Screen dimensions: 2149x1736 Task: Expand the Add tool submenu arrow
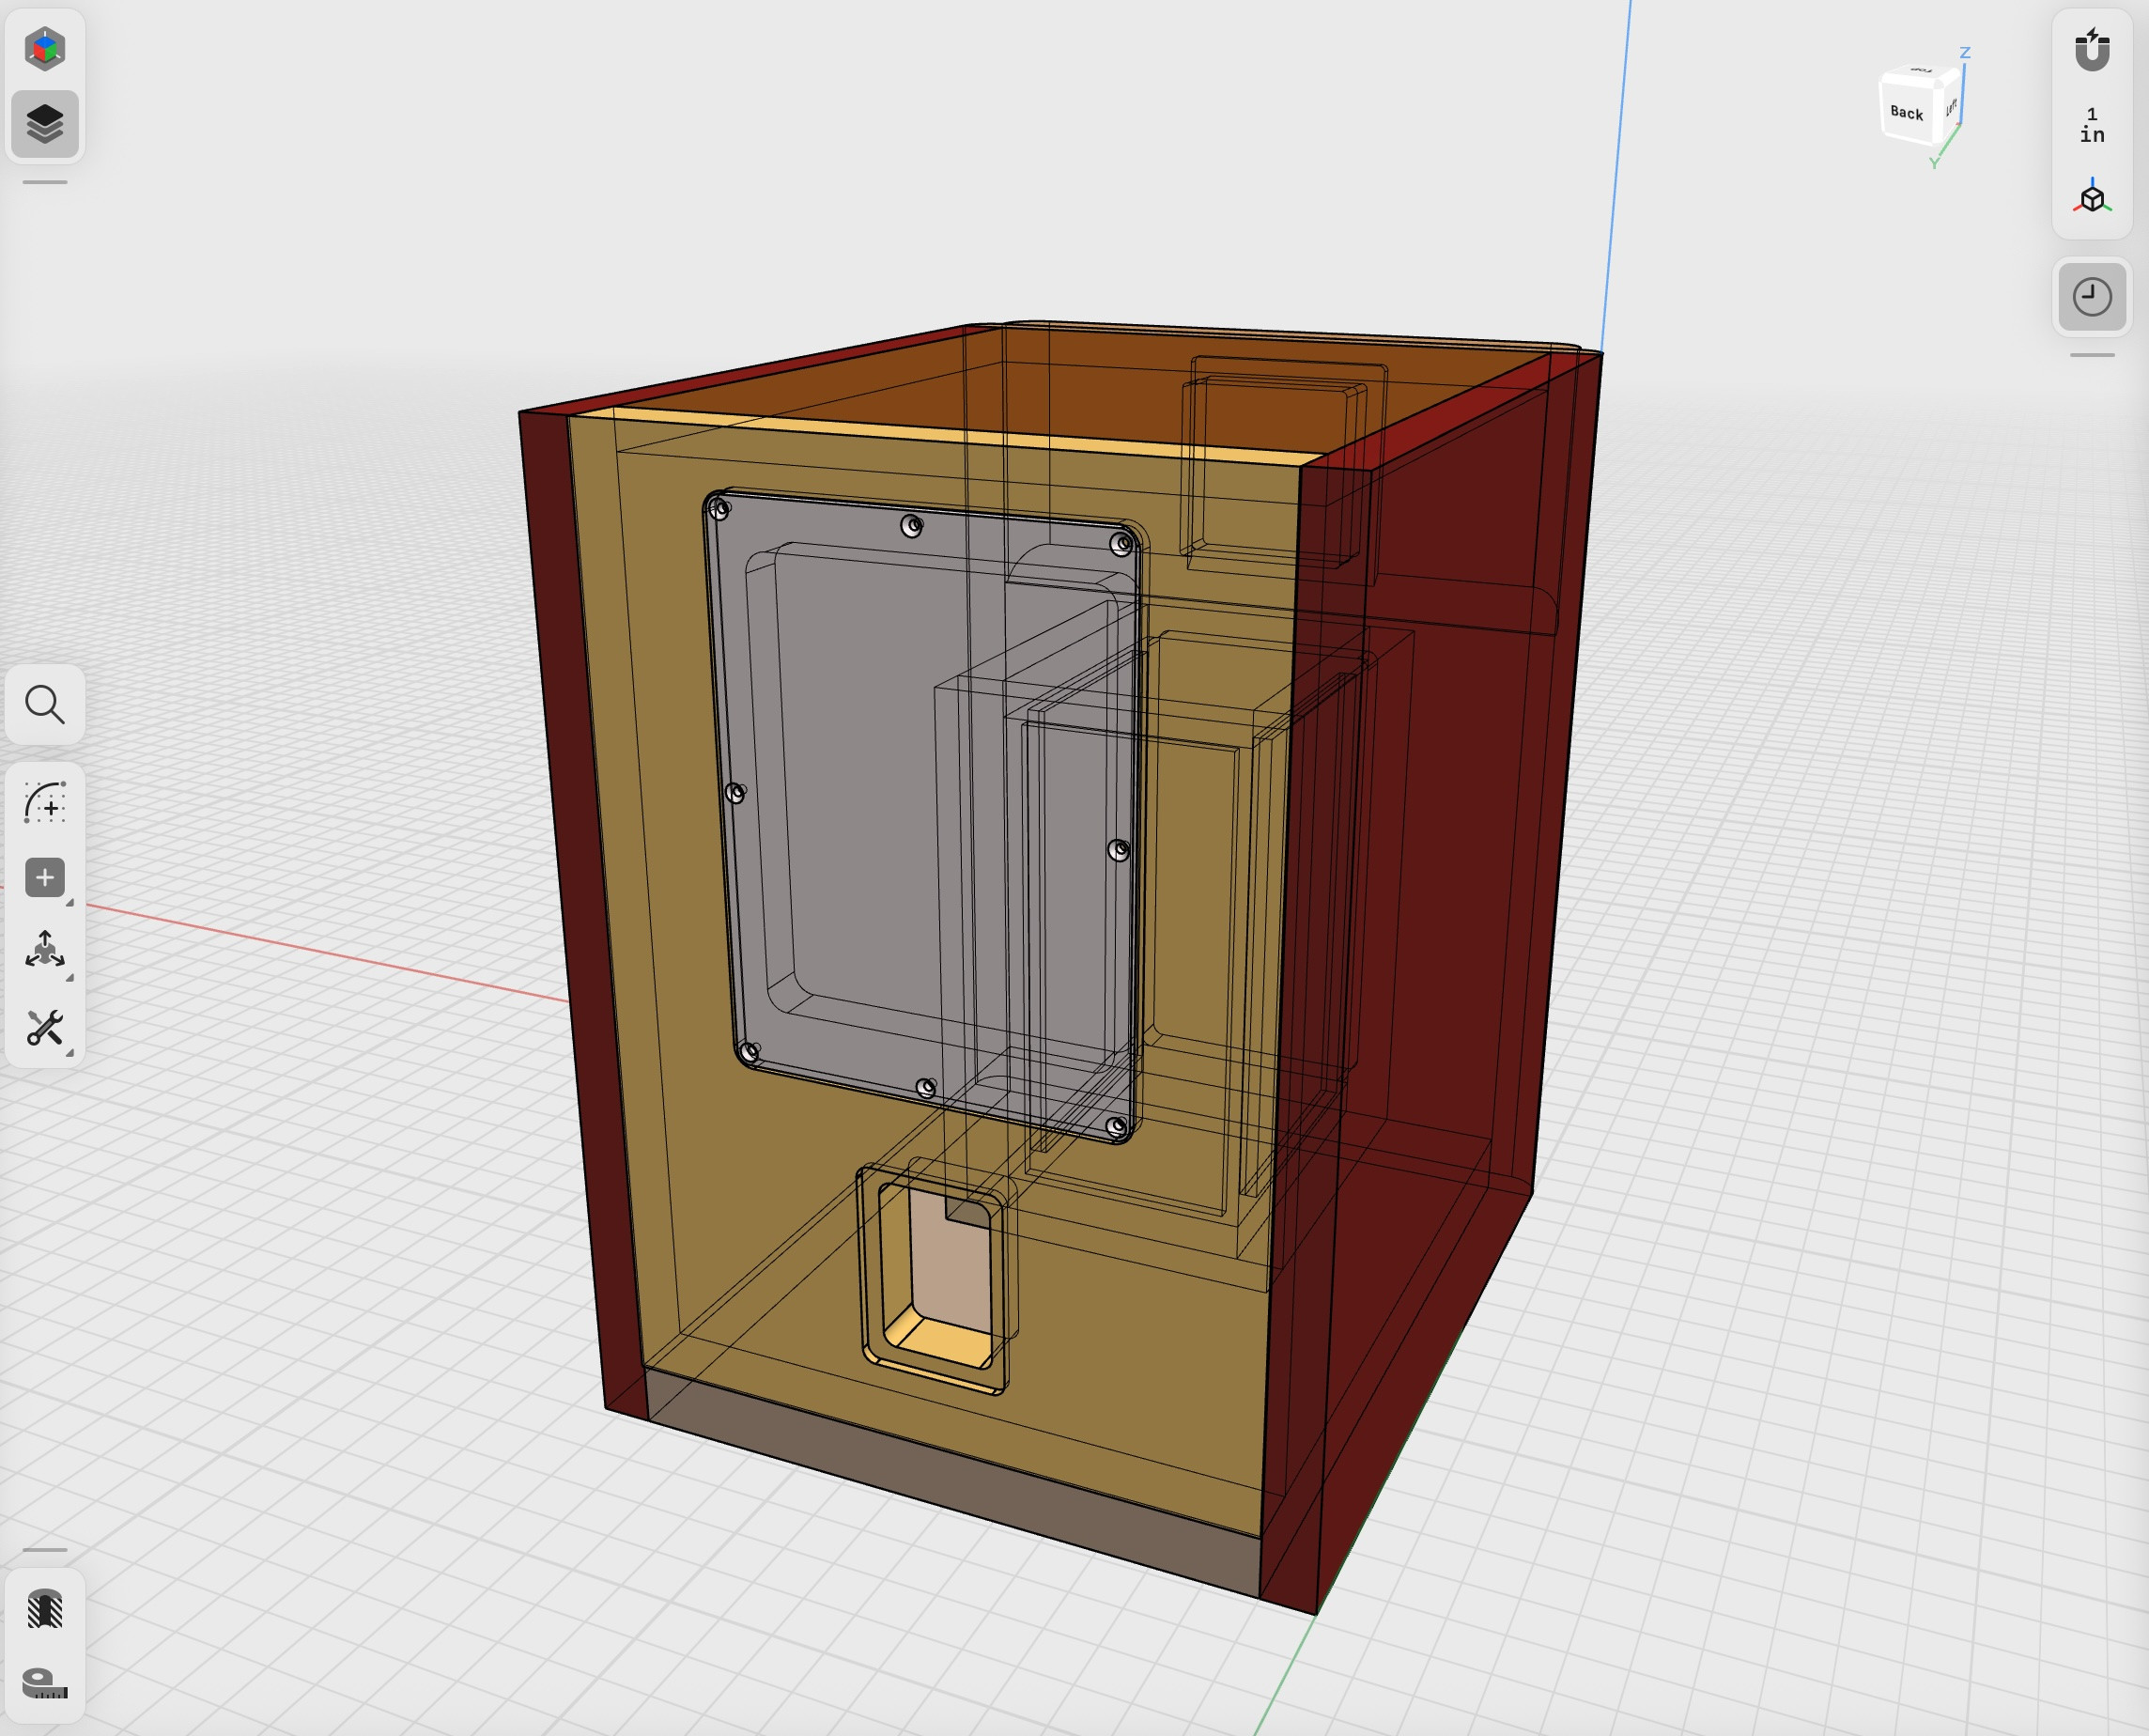pyautogui.click(x=69, y=903)
